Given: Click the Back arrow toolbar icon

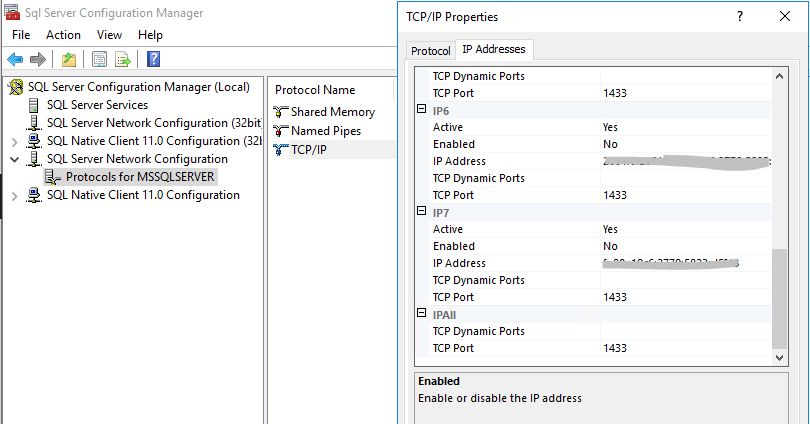Looking at the screenshot, I should (15, 59).
